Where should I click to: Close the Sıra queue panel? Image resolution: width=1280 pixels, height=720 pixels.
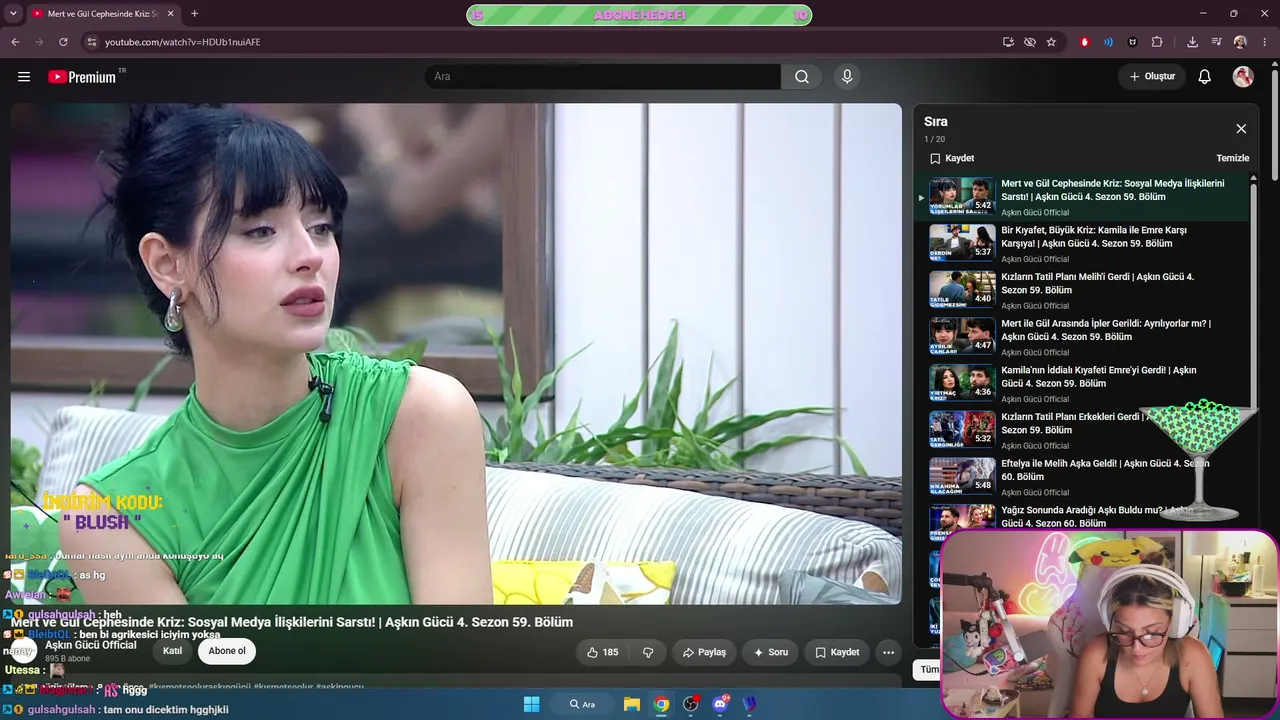(x=1241, y=129)
